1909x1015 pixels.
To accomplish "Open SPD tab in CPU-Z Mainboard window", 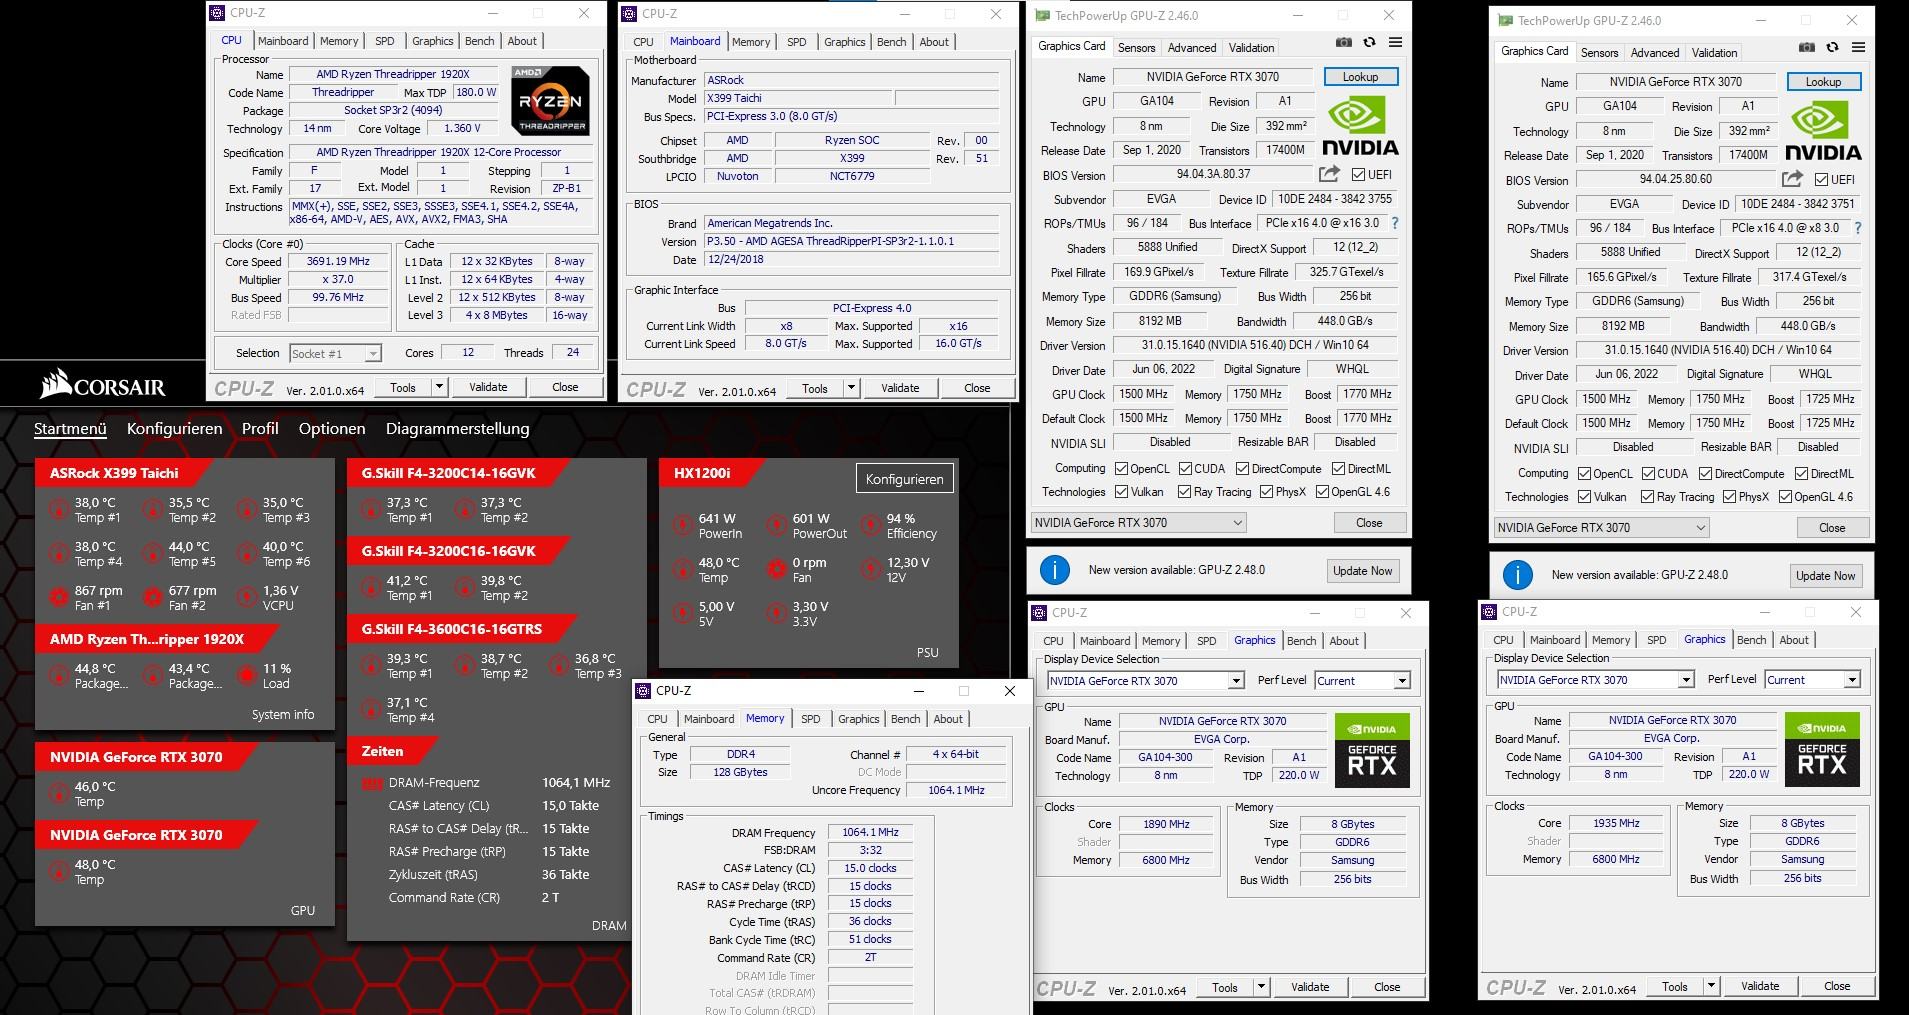I will (797, 42).
